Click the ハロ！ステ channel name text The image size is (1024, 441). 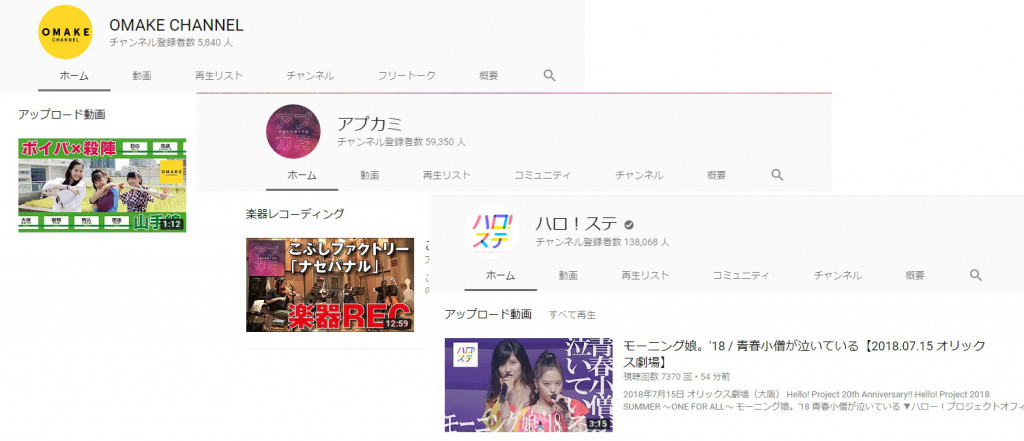coord(577,224)
